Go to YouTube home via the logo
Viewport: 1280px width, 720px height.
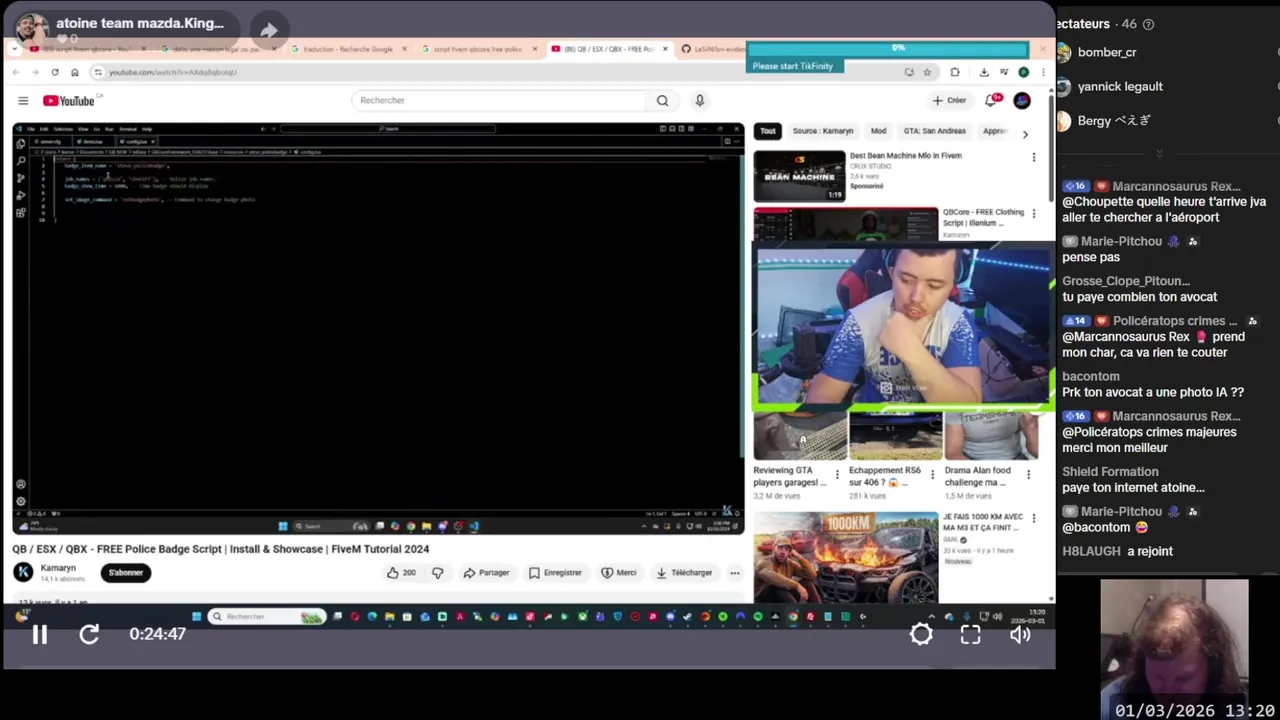point(69,100)
